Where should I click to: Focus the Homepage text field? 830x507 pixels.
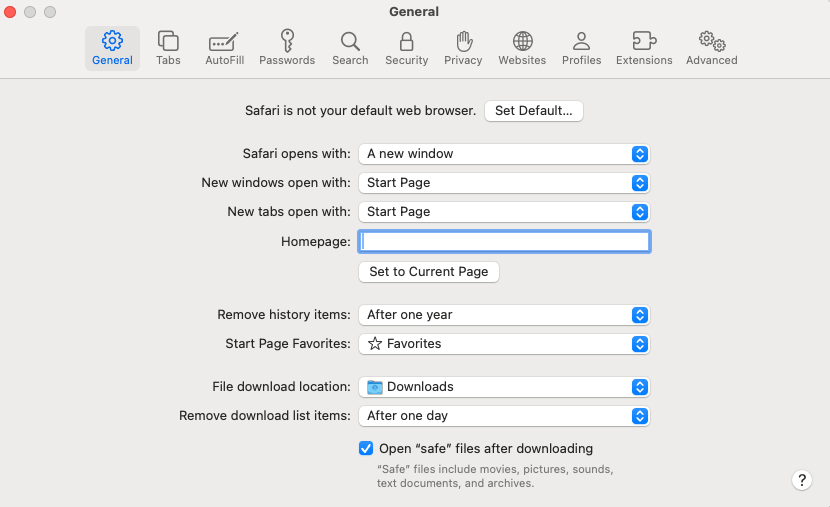click(x=504, y=242)
